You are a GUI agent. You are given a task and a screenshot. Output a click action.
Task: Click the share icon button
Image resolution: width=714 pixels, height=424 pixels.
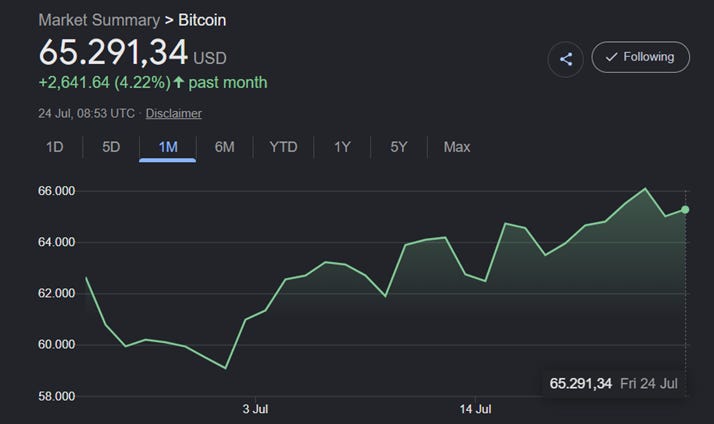pyautogui.click(x=566, y=59)
